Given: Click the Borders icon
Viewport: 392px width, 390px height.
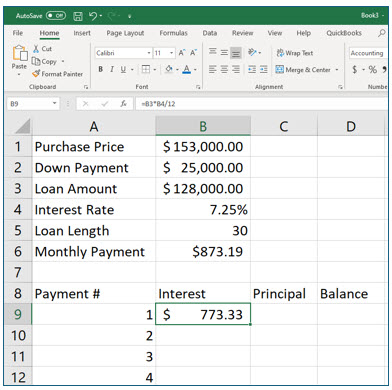Looking at the screenshot, I should pos(146,69).
